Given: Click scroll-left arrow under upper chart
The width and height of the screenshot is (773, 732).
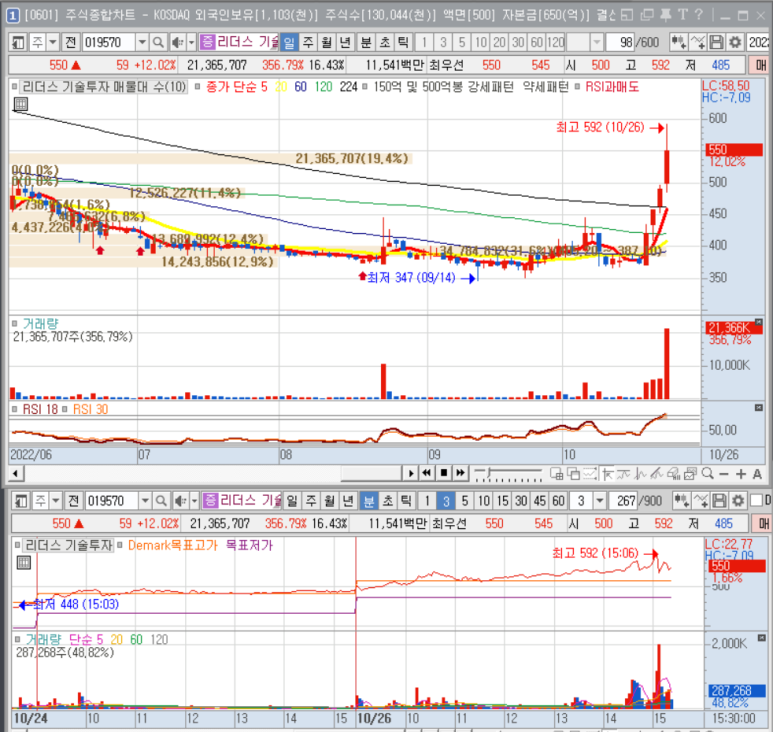Looking at the screenshot, I should [16, 474].
